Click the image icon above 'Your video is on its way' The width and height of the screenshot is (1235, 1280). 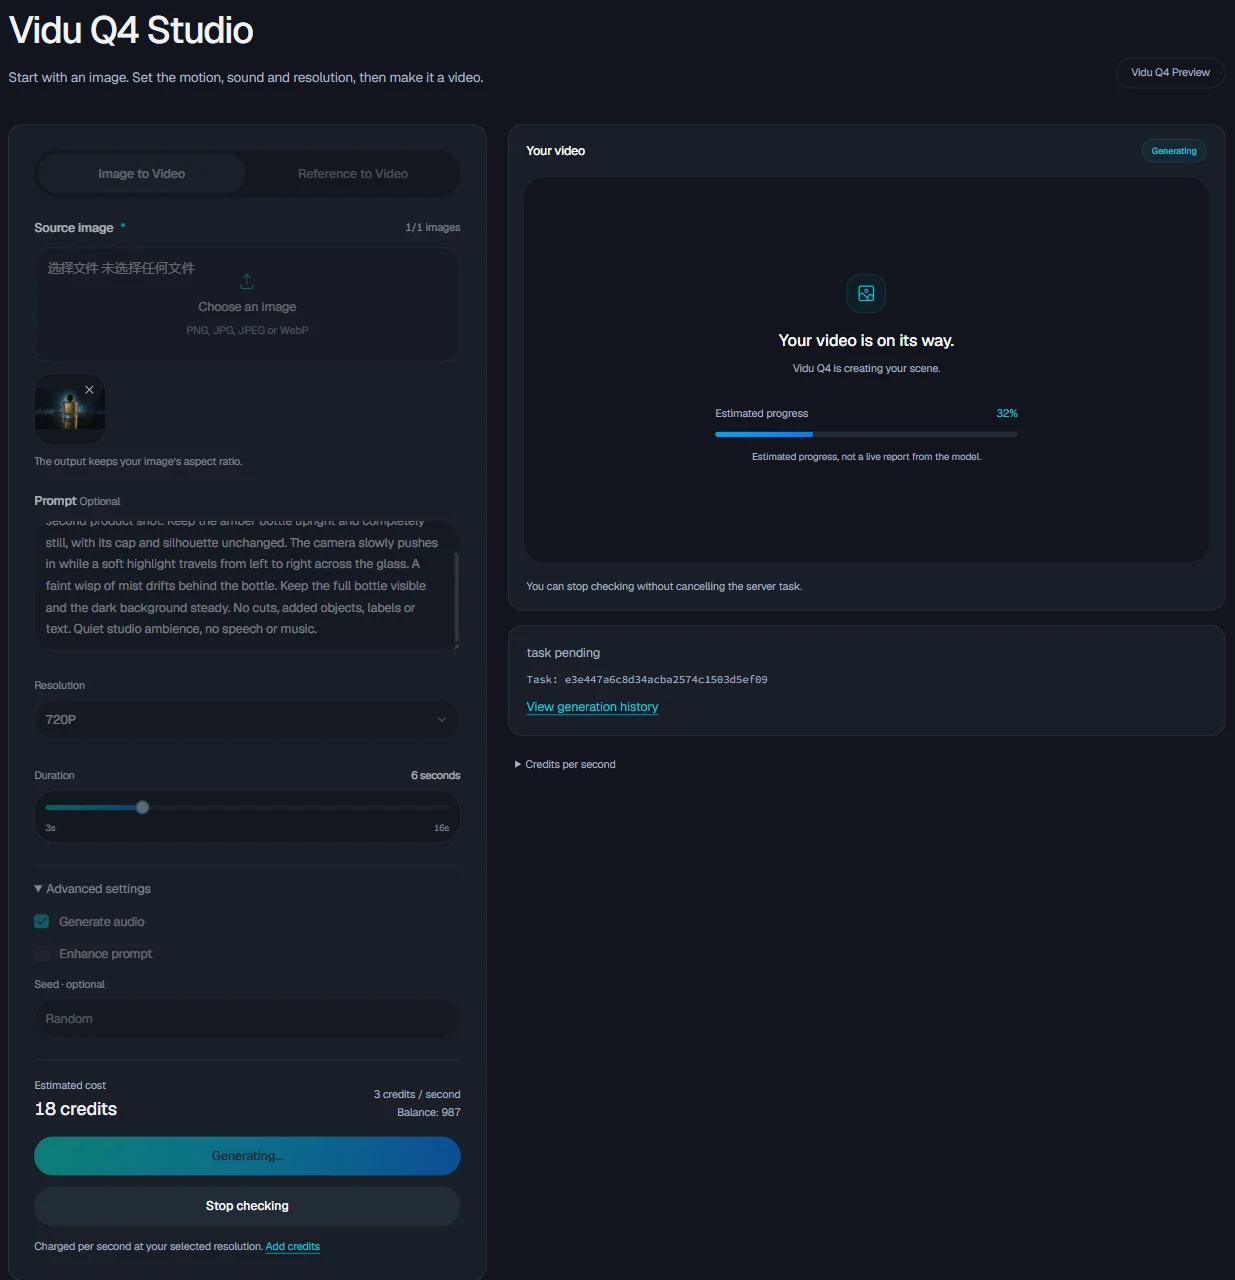click(x=866, y=293)
